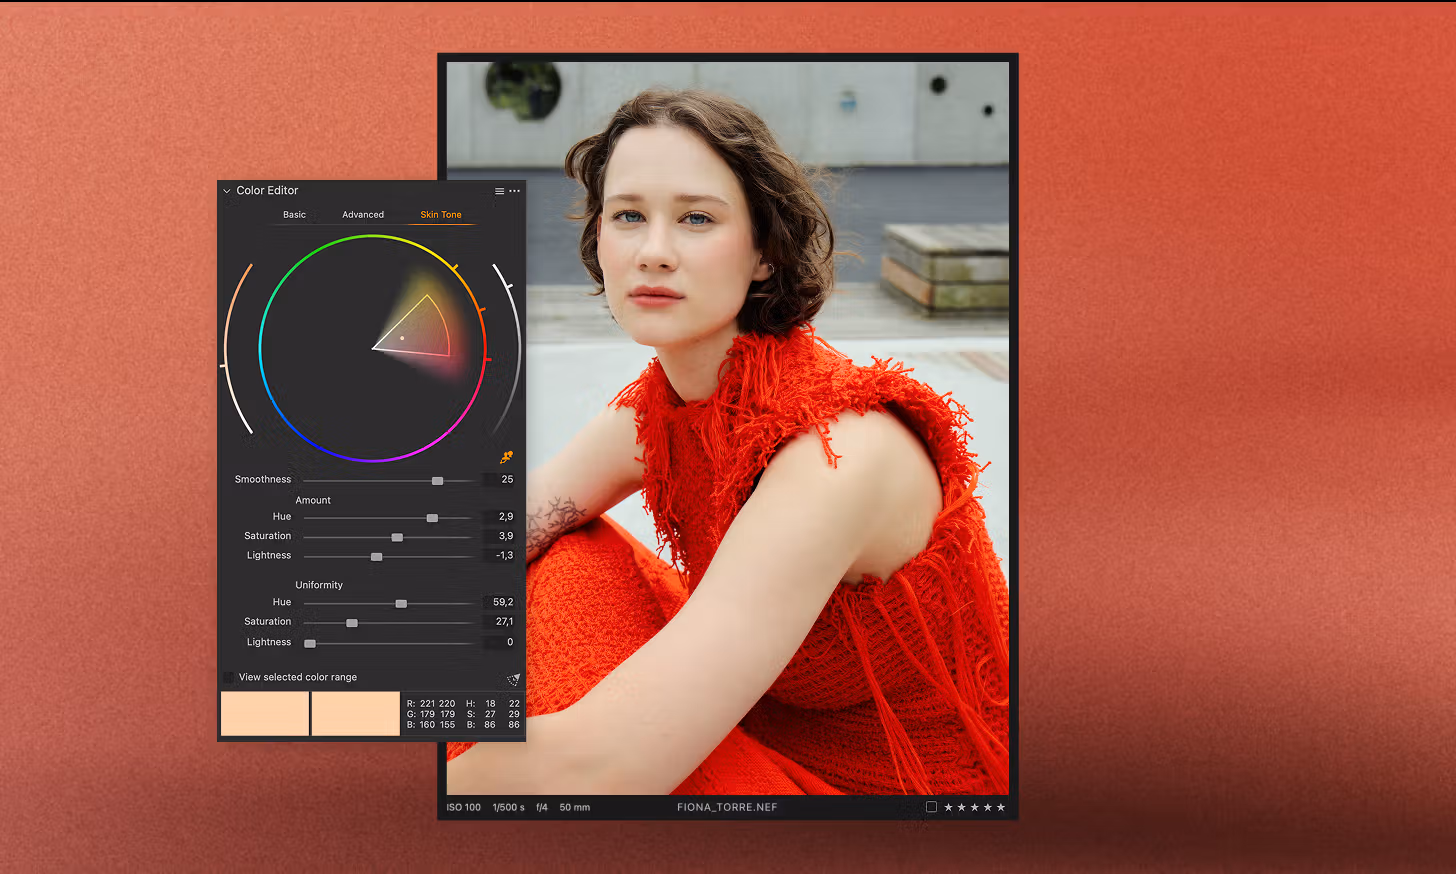The image size is (1456, 874).
Task: Click the fifth rating star
Action: (x=1001, y=807)
